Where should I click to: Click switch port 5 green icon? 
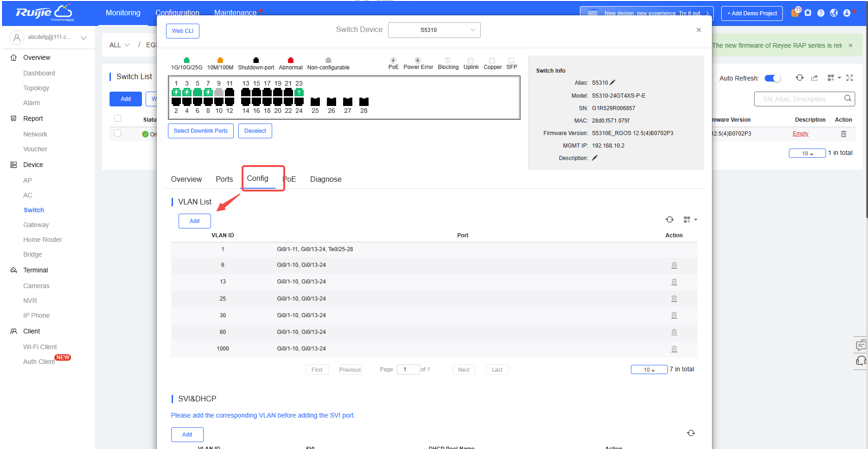(x=197, y=92)
